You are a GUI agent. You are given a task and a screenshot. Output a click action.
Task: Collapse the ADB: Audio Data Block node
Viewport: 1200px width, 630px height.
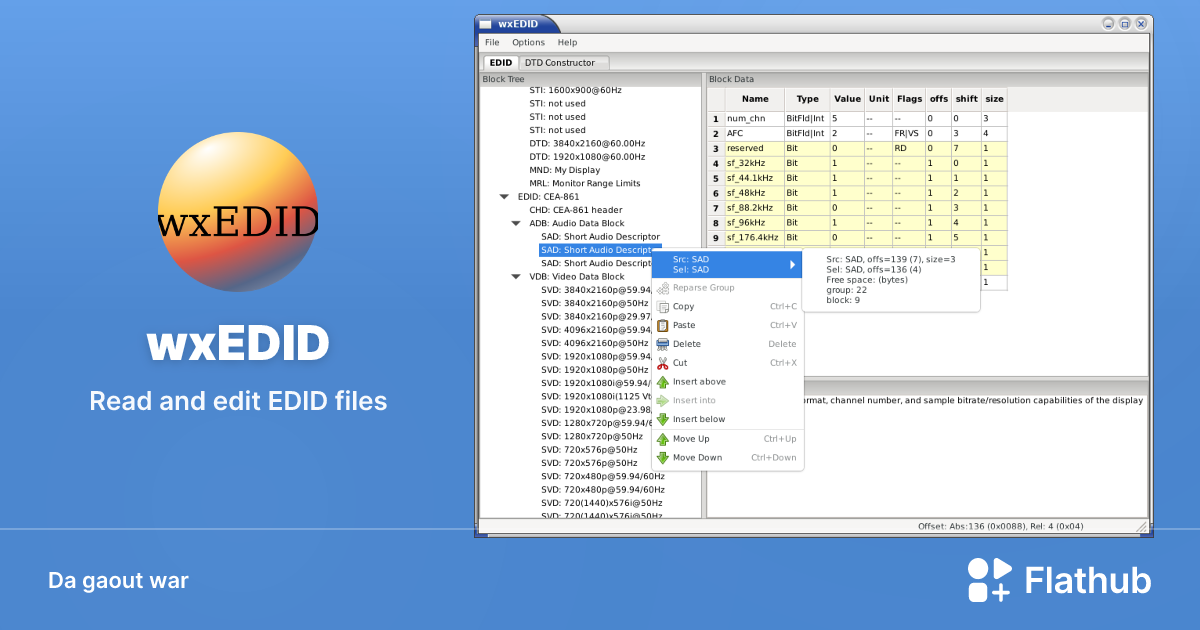pos(517,223)
